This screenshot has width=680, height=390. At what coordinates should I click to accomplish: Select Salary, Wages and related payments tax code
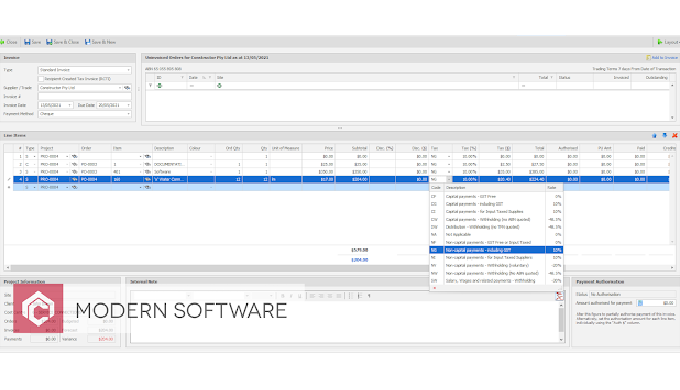pyautogui.click(x=496, y=281)
